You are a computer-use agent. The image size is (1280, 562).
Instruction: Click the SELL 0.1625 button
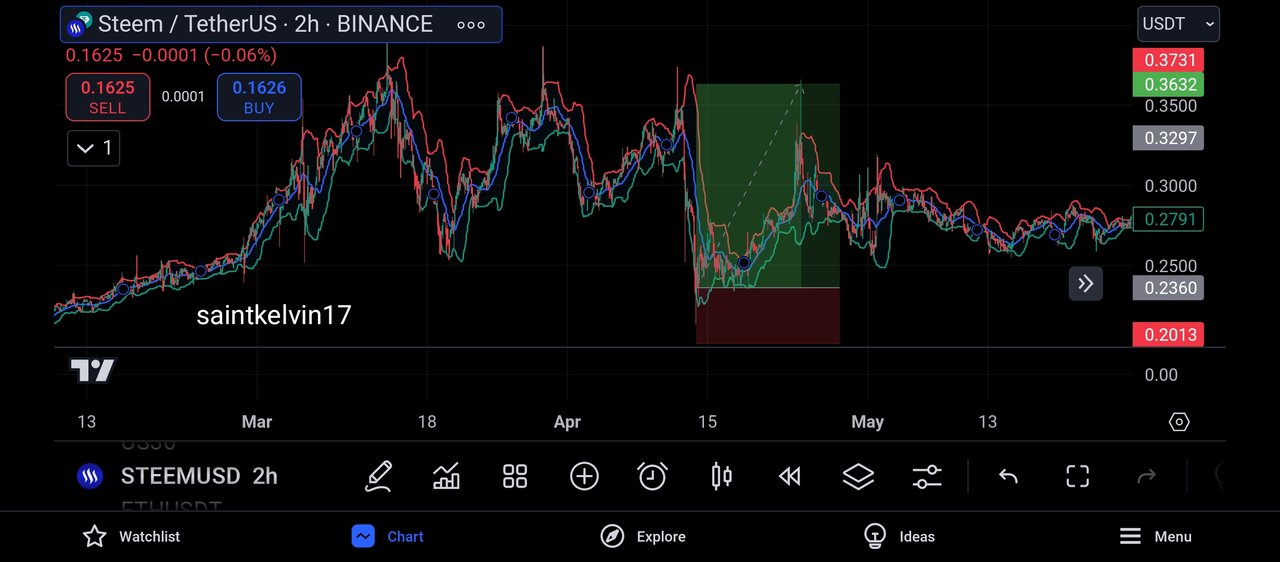point(108,97)
